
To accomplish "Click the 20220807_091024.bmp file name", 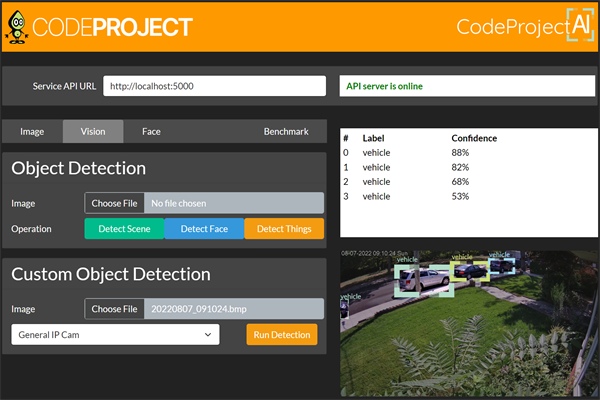I will coord(199,309).
